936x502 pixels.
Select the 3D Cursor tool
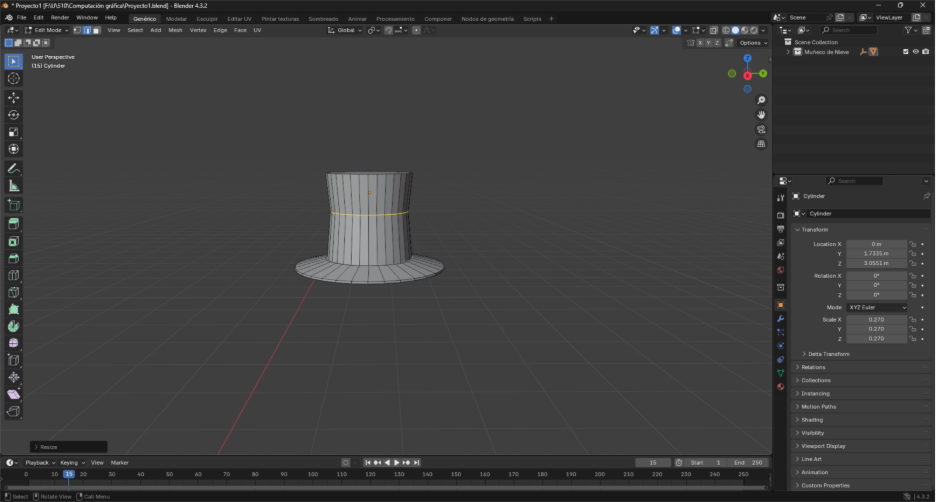pyautogui.click(x=14, y=78)
